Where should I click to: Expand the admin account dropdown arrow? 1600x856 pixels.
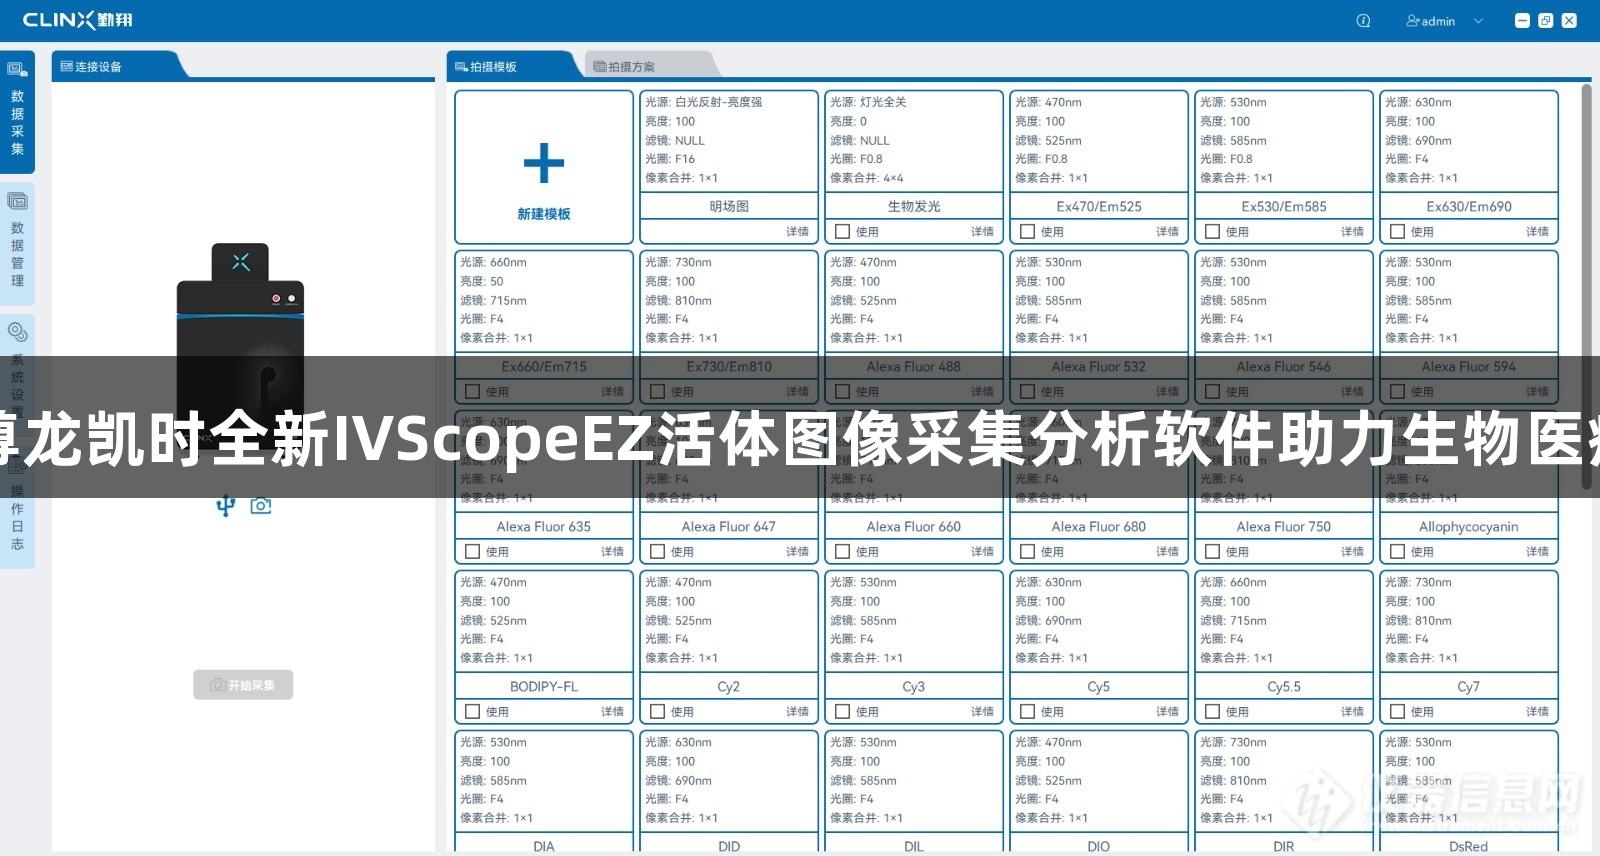pyautogui.click(x=1478, y=21)
